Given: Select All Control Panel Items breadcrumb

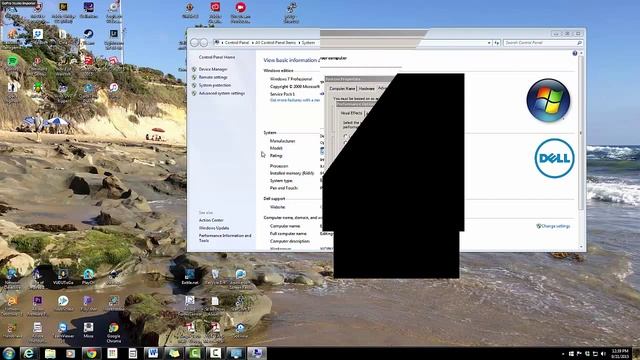Looking at the screenshot, I should (276, 43).
